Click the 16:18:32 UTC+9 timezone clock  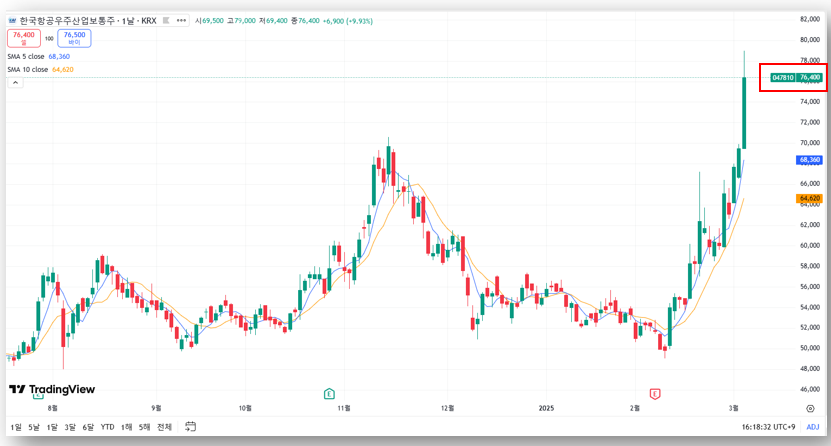coord(768,427)
